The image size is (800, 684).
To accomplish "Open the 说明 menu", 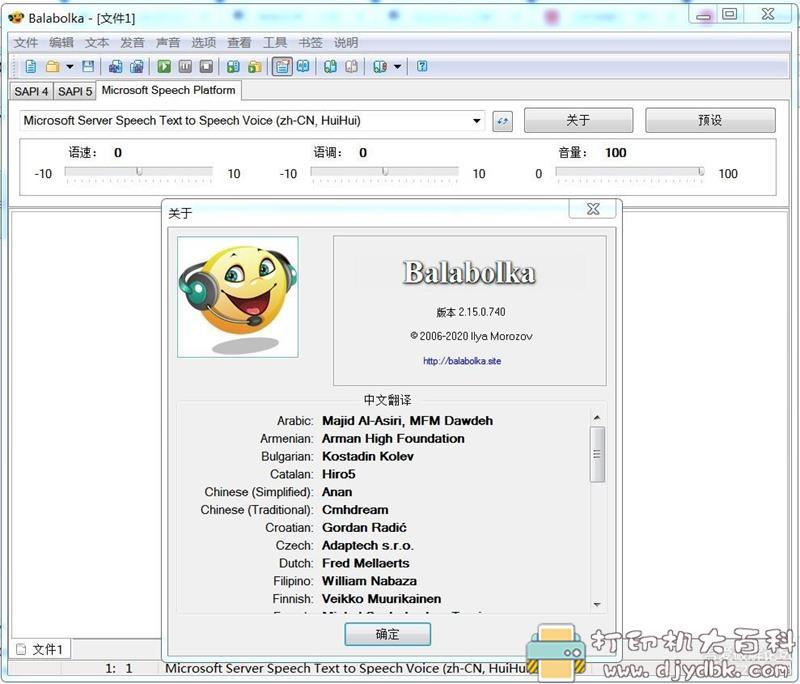I will (x=346, y=43).
